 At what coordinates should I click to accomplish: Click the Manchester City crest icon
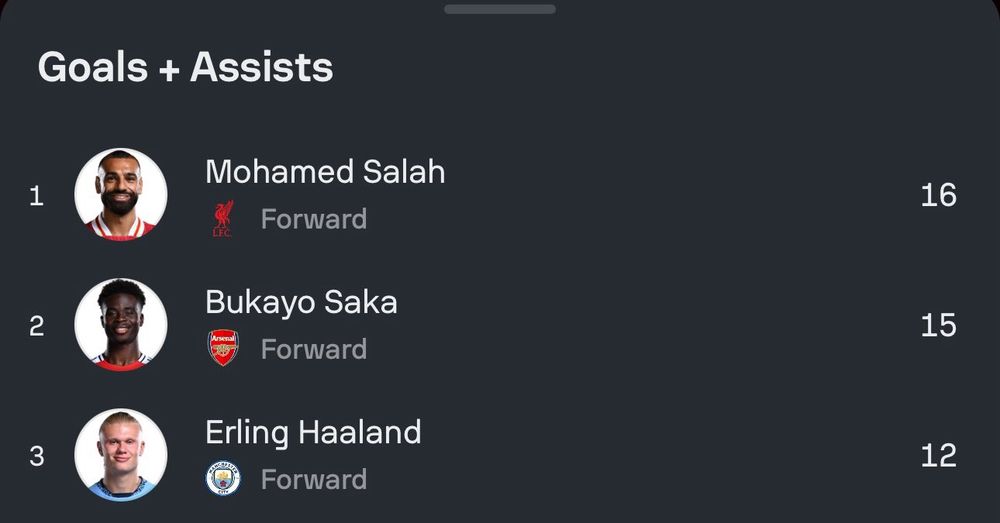point(223,478)
